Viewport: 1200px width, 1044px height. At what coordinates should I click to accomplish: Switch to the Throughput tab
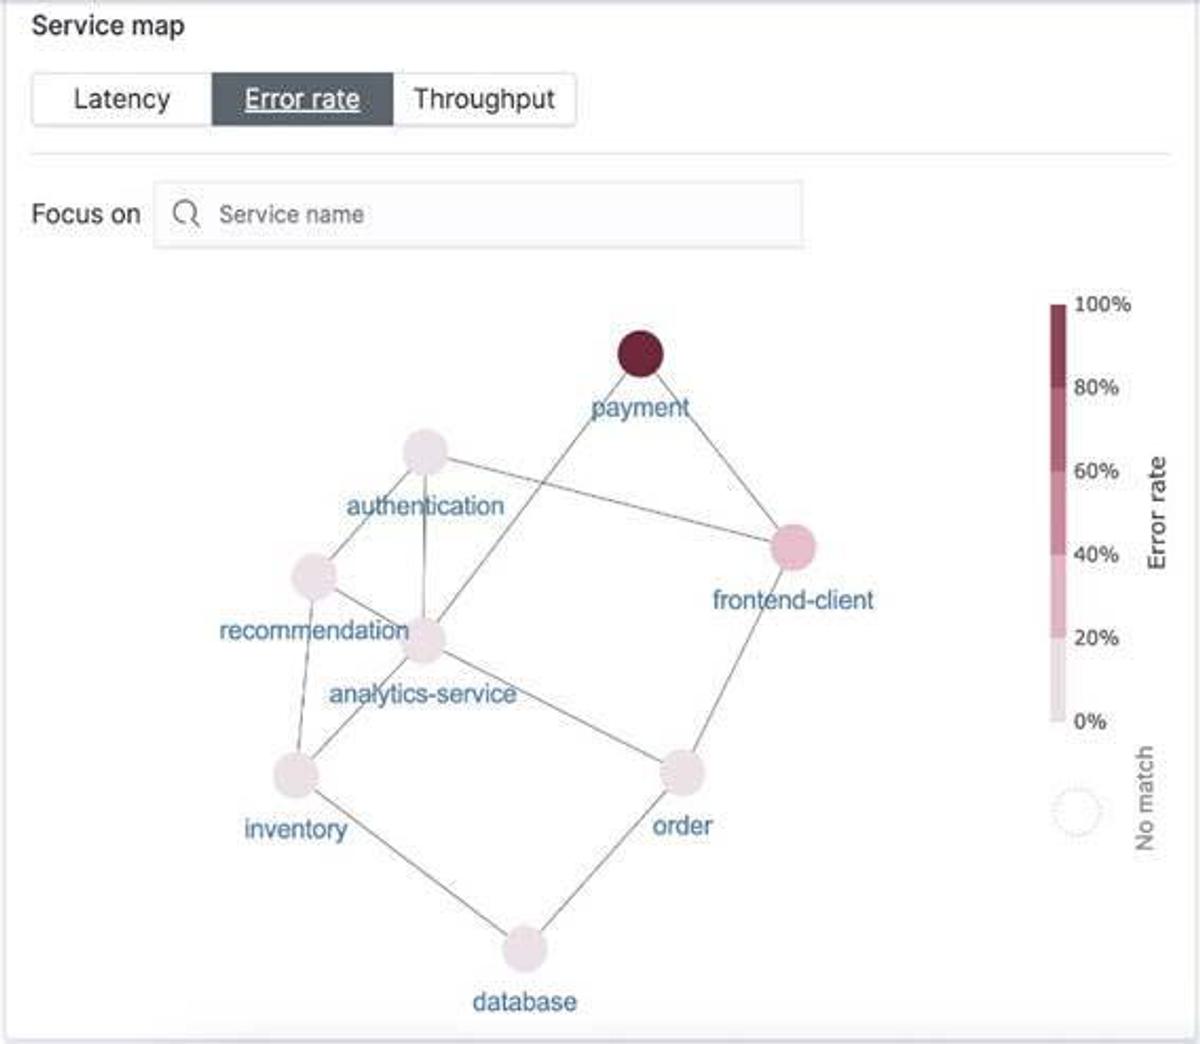coord(484,99)
